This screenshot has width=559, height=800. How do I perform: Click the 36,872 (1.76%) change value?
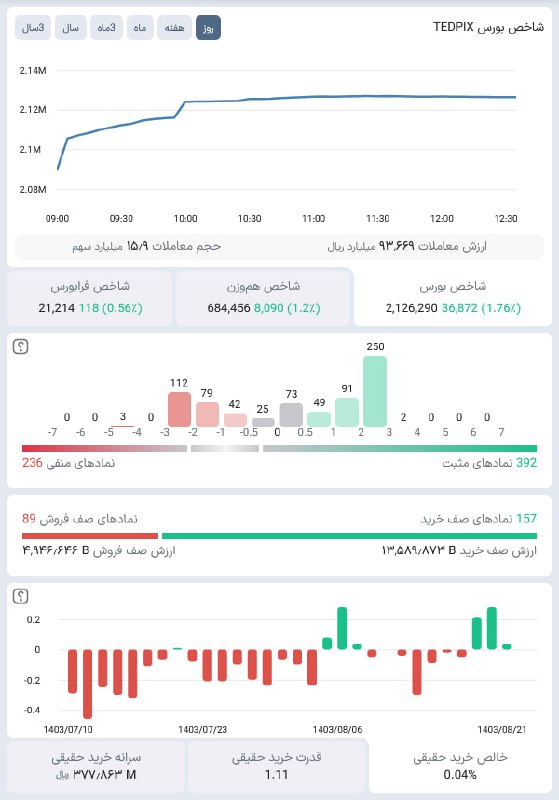pos(481,308)
